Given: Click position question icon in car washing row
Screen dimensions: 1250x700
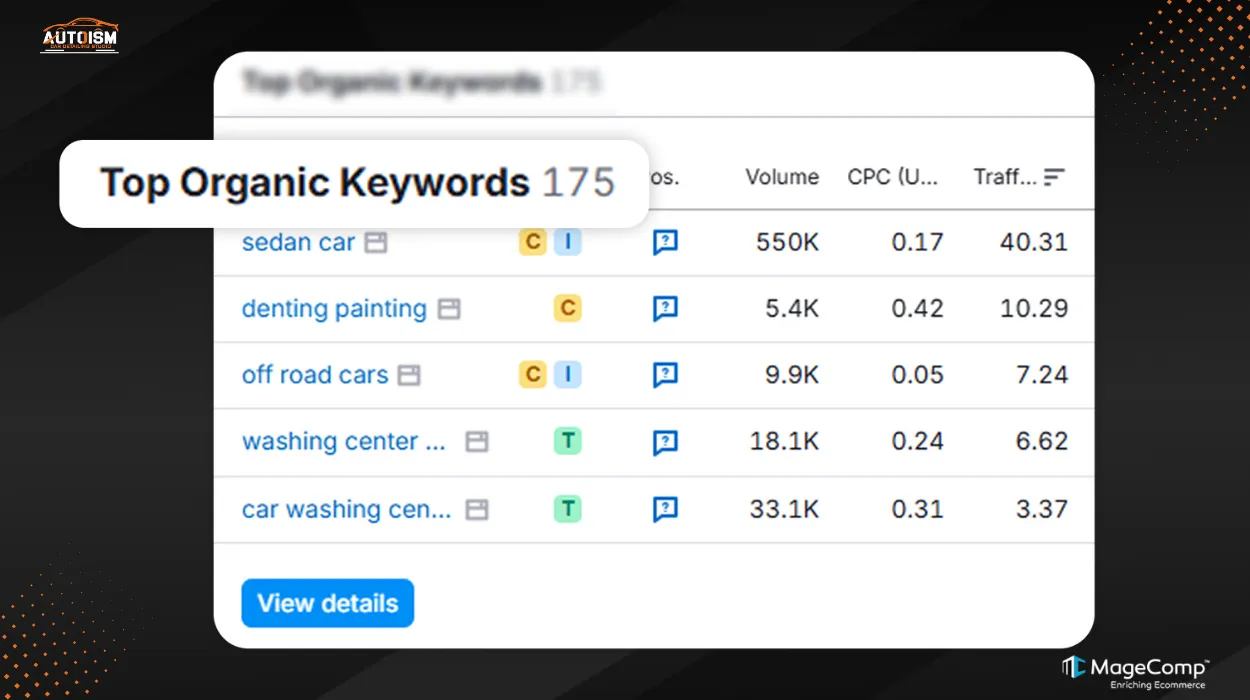Looking at the screenshot, I should point(665,509).
